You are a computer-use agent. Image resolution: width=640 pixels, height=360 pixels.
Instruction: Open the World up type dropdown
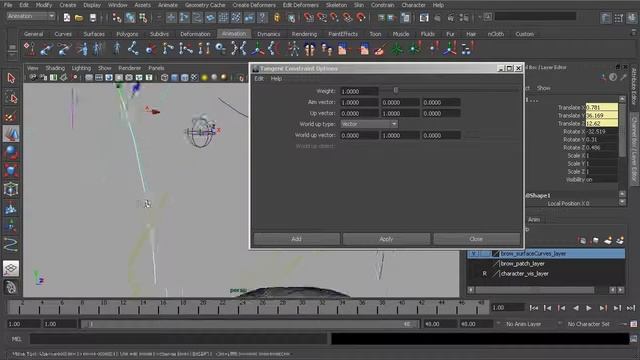pos(369,124)
